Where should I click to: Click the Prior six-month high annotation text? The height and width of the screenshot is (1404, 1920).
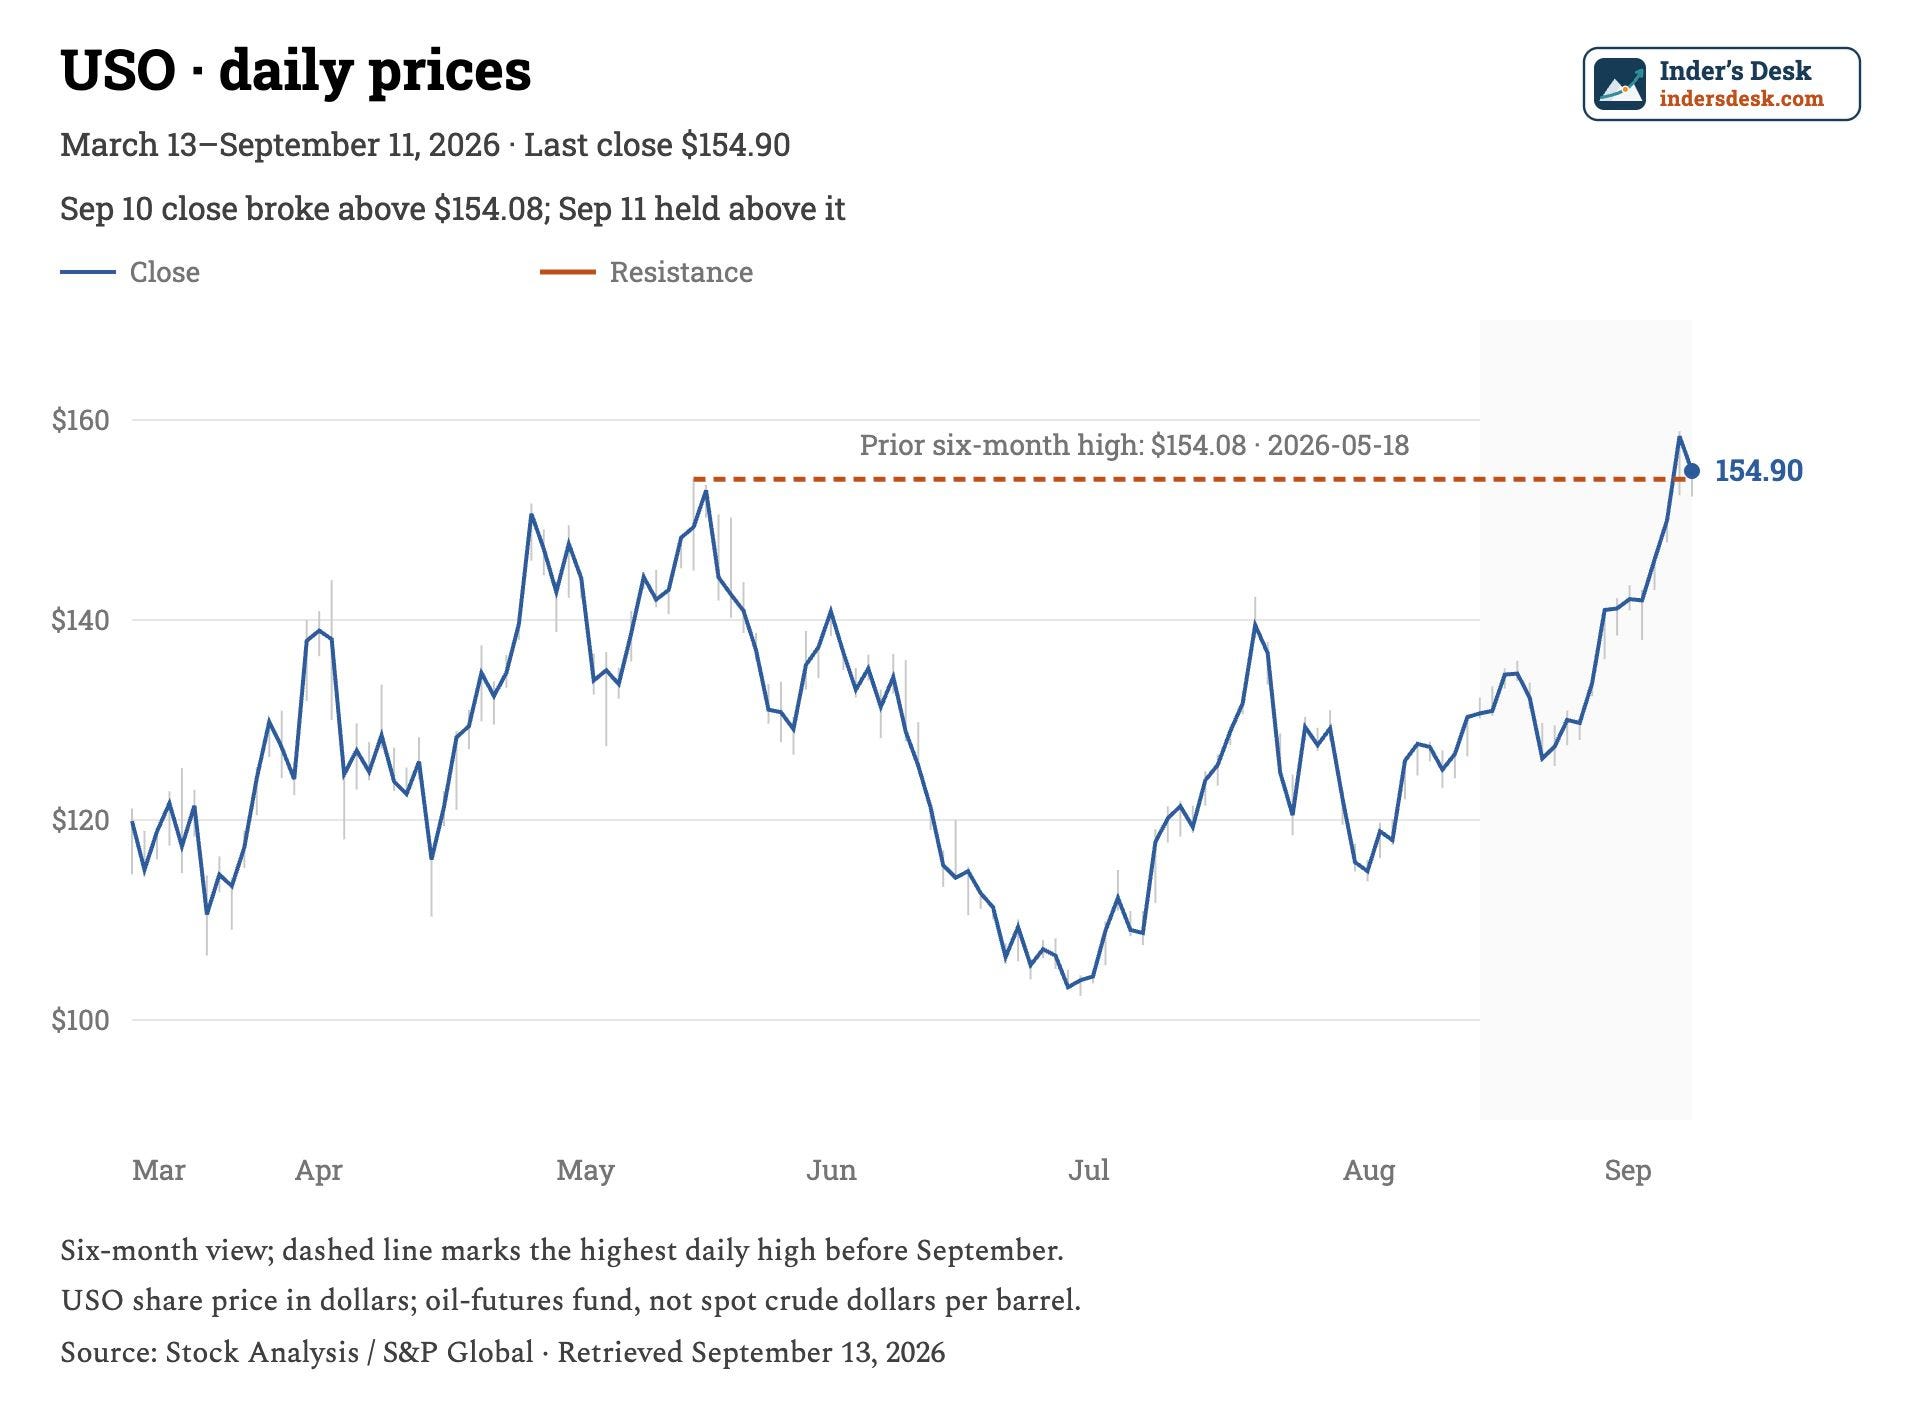coord(1134,445)
